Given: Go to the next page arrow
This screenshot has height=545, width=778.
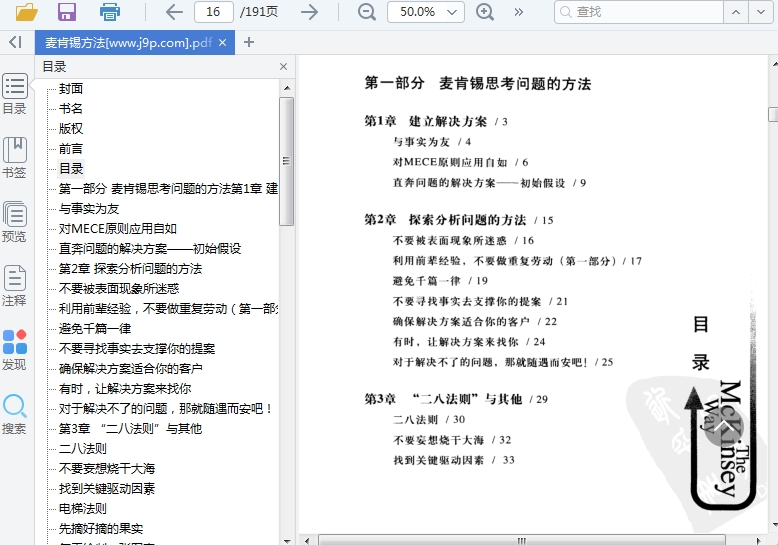Looking at the screenshot, I should pyautogui.click(x=309, y=11).
